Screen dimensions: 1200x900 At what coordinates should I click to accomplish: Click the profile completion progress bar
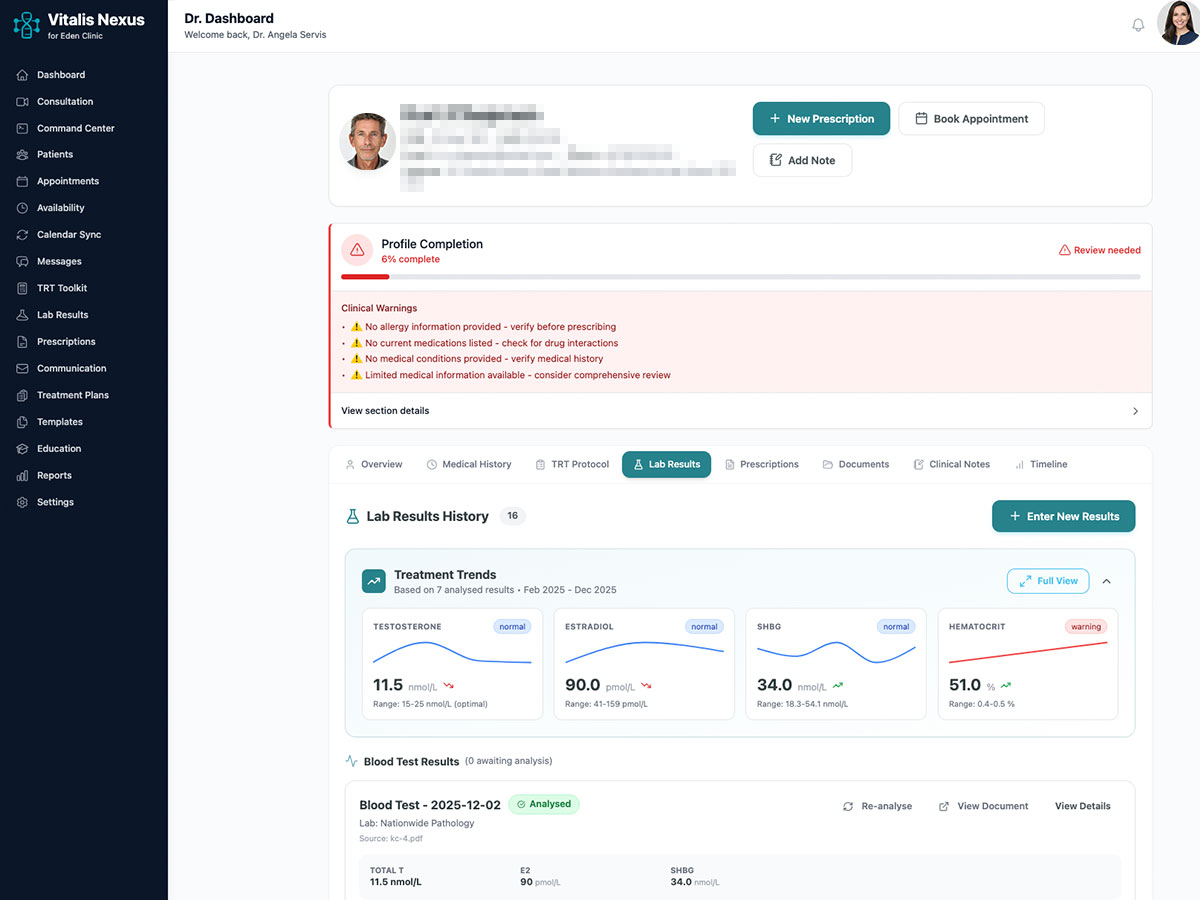pyautogui.click(x=740, y=277)
